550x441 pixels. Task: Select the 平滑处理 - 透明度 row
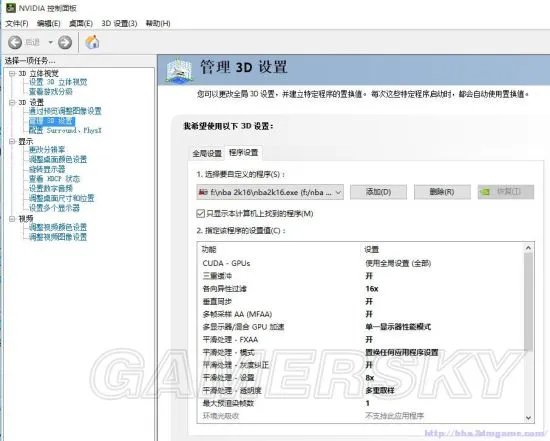coord(361,390)
